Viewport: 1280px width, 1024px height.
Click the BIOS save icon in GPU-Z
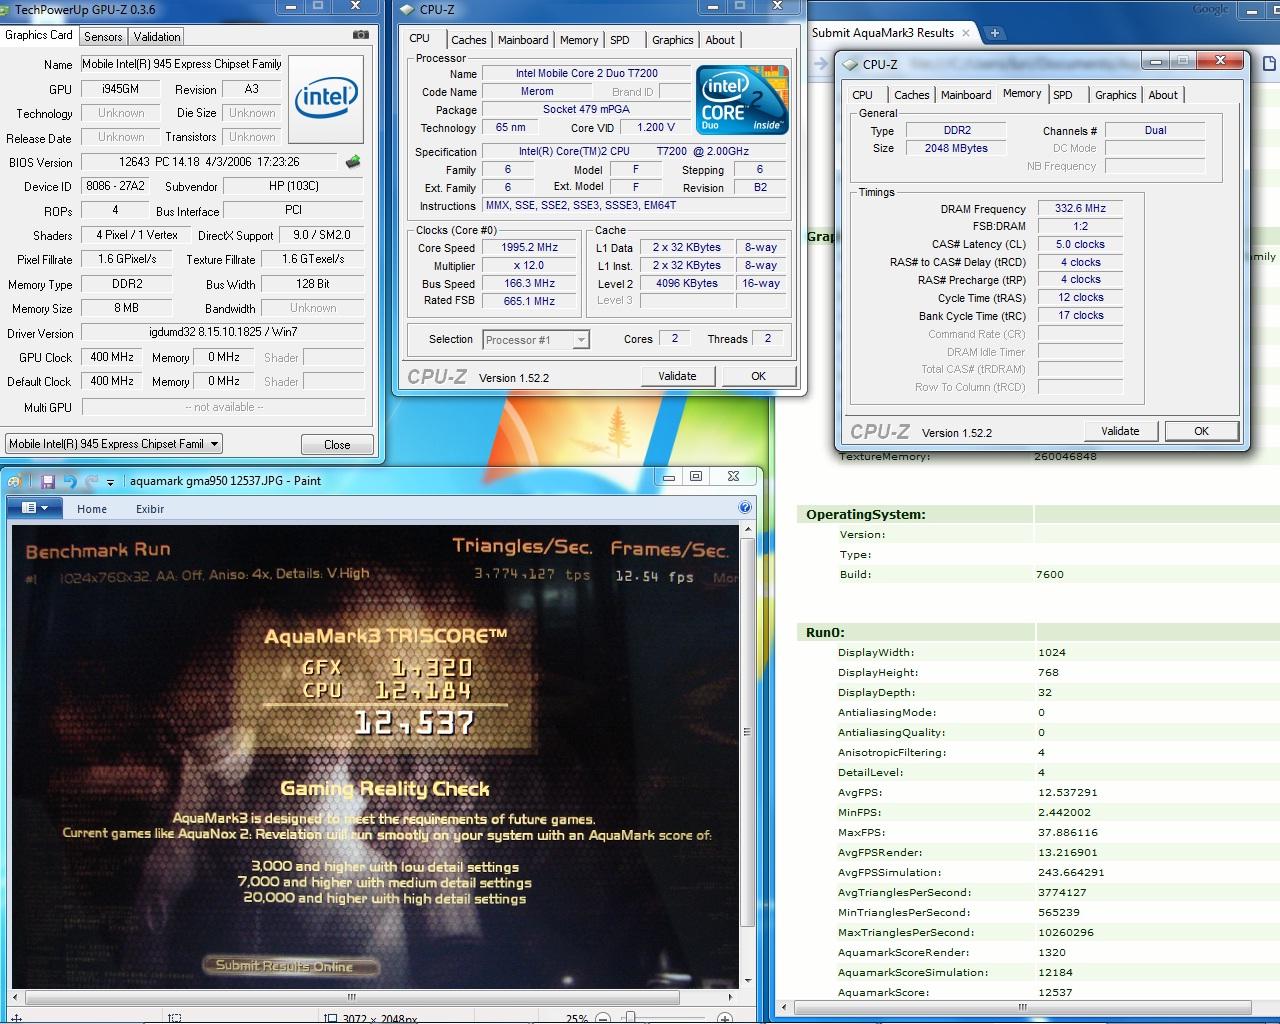click(x=353, y=161)
